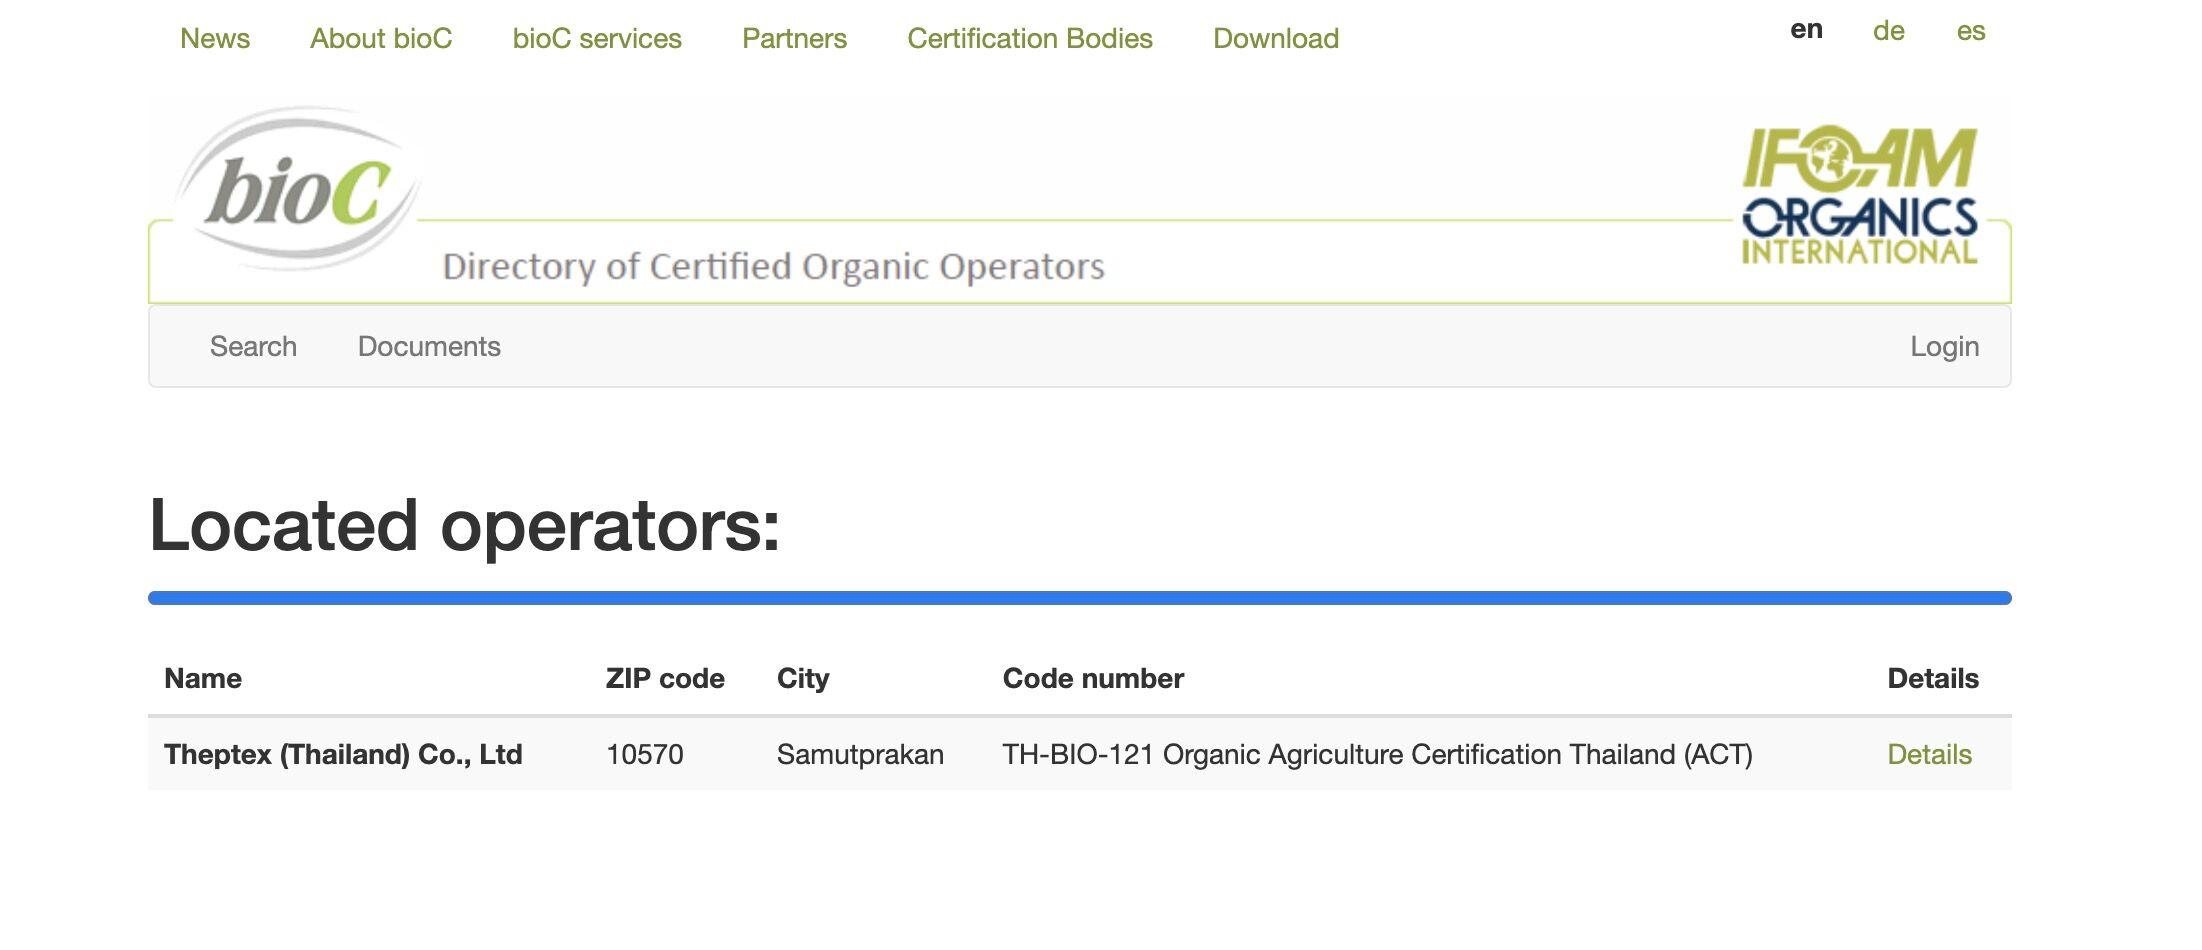Screen dimensions: 2202x950
Task: Open the Documents tab
Action: (429, 347)
